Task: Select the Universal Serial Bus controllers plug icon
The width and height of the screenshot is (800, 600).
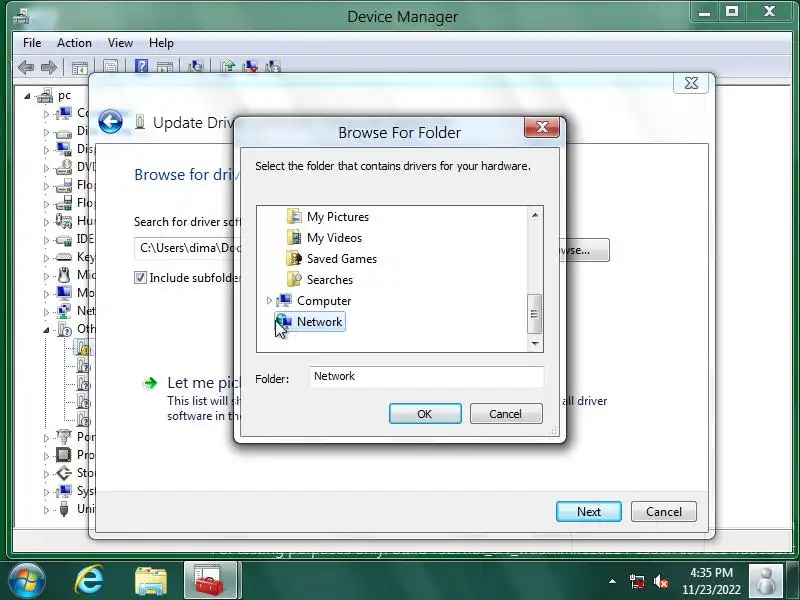Action: tap(64, 509)
